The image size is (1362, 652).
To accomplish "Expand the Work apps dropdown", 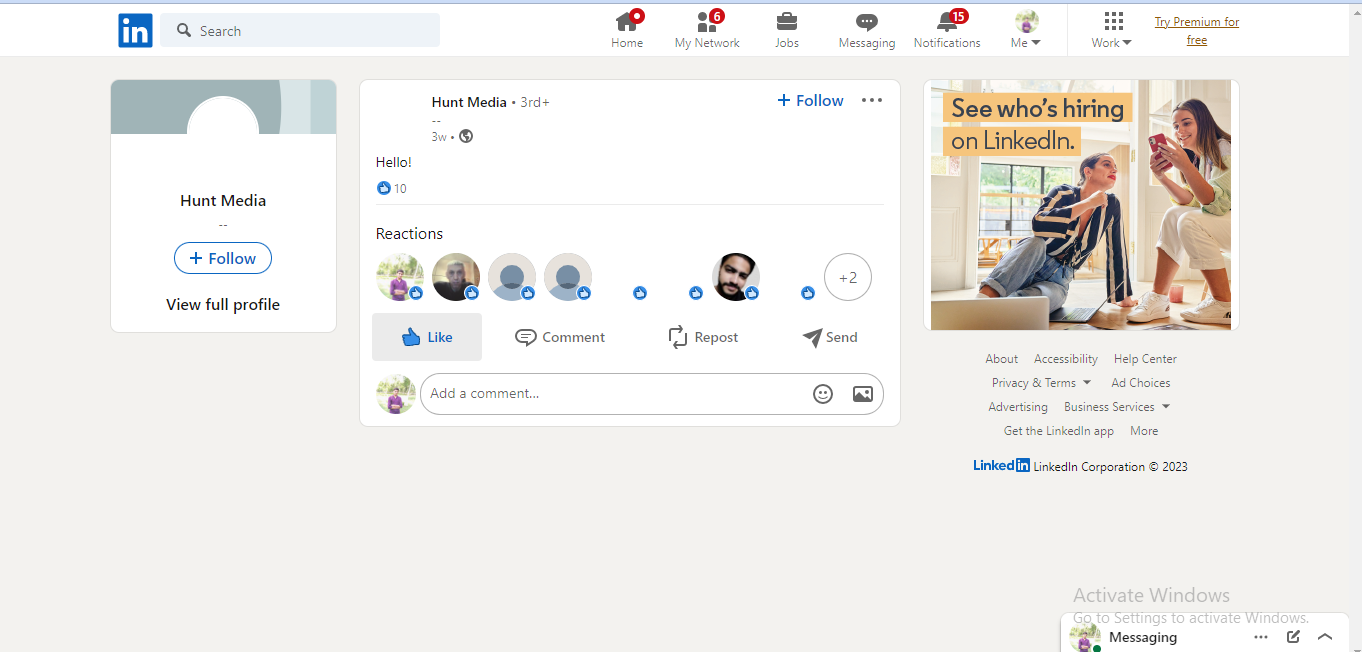I will click(1112, 29).
